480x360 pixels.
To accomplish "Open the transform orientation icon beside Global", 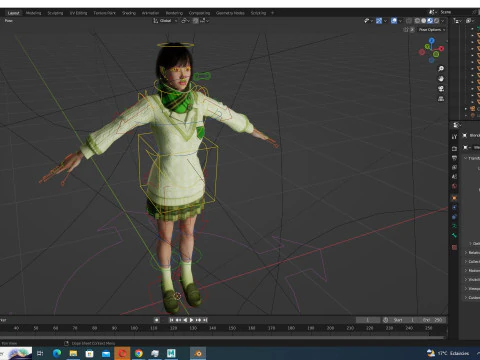I will 155,21.
